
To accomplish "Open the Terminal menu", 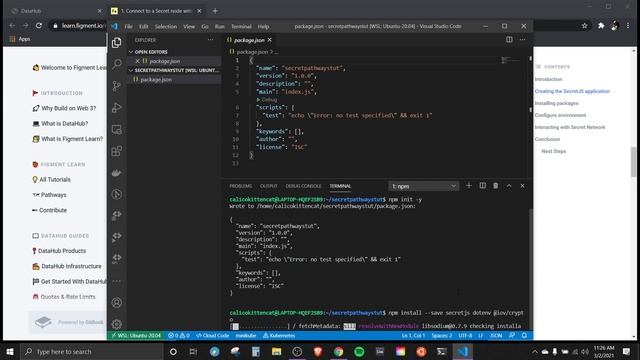I will [241, 26].
